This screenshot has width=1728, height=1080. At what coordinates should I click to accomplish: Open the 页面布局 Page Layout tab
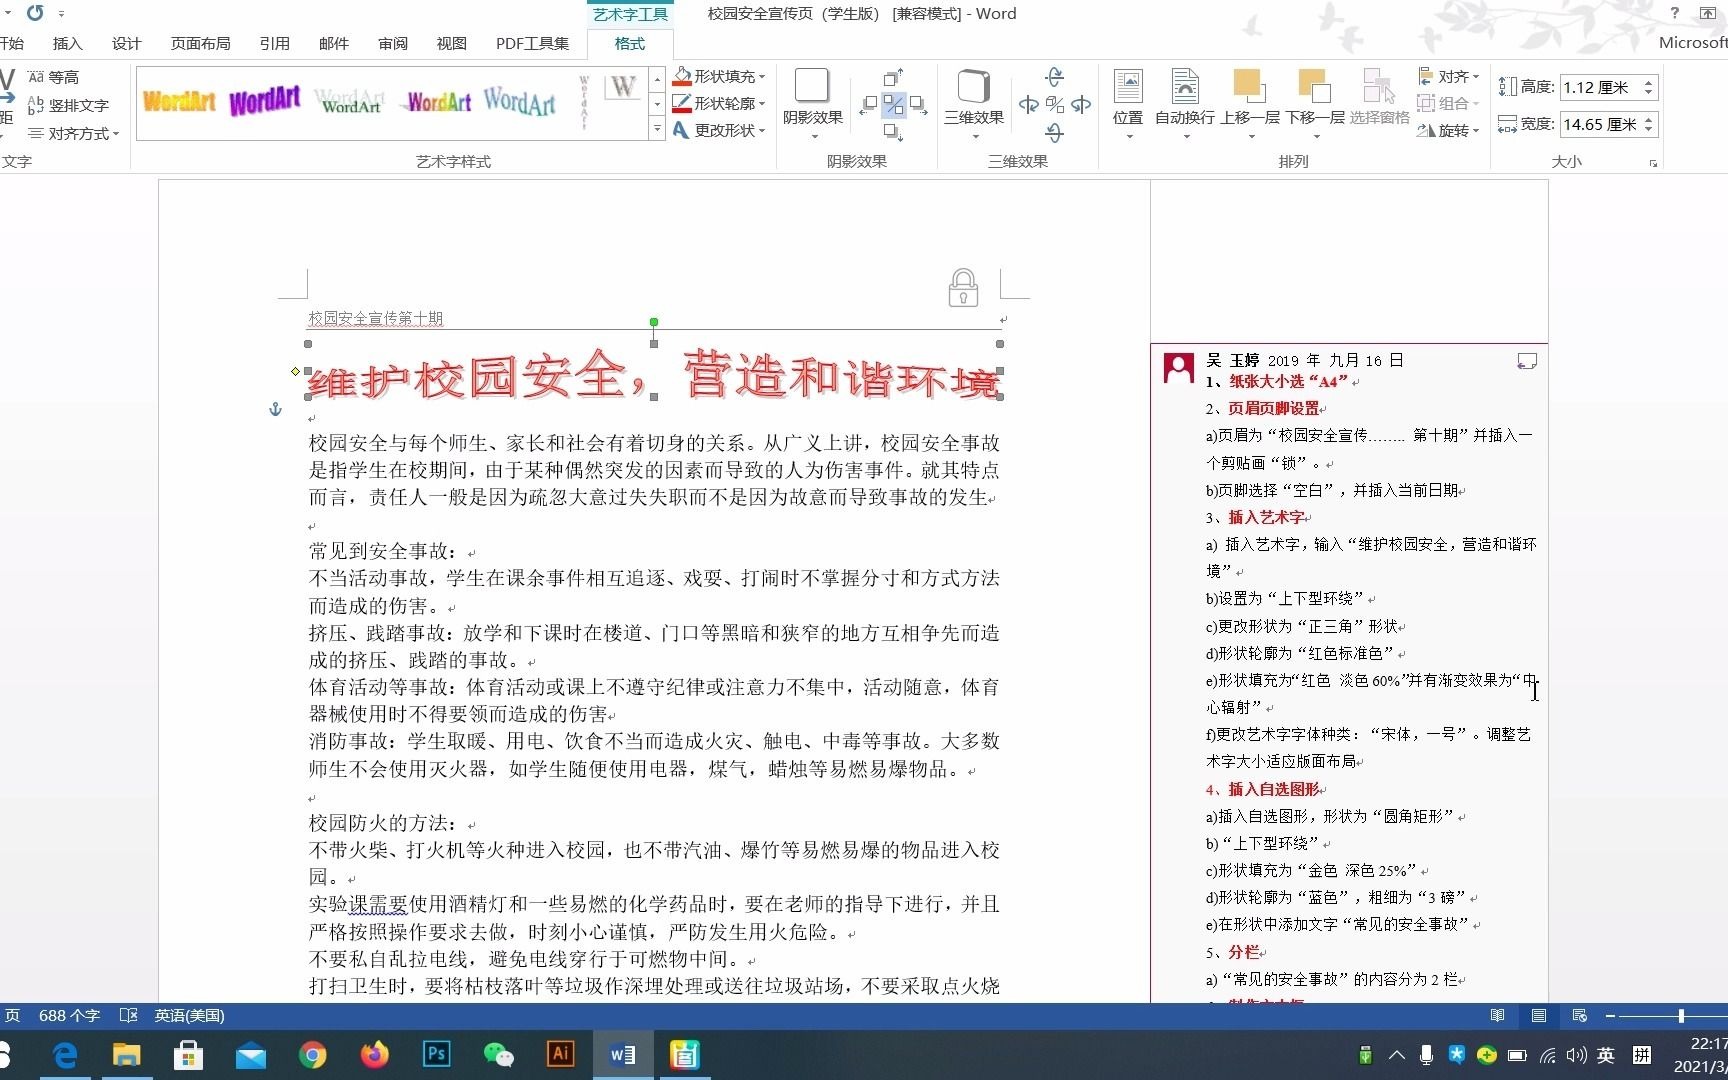click(200, 43)
